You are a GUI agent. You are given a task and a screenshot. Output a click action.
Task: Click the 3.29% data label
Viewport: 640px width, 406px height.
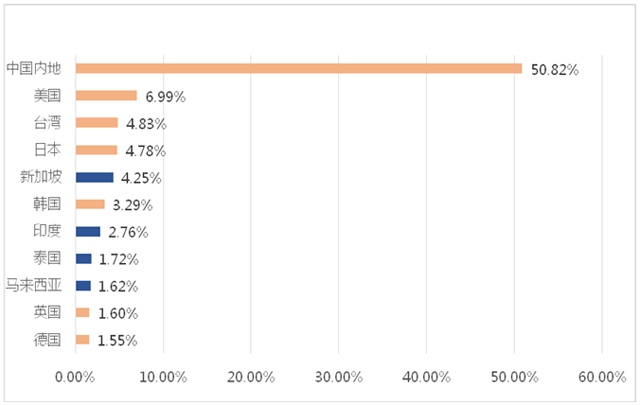coord(132,205)
